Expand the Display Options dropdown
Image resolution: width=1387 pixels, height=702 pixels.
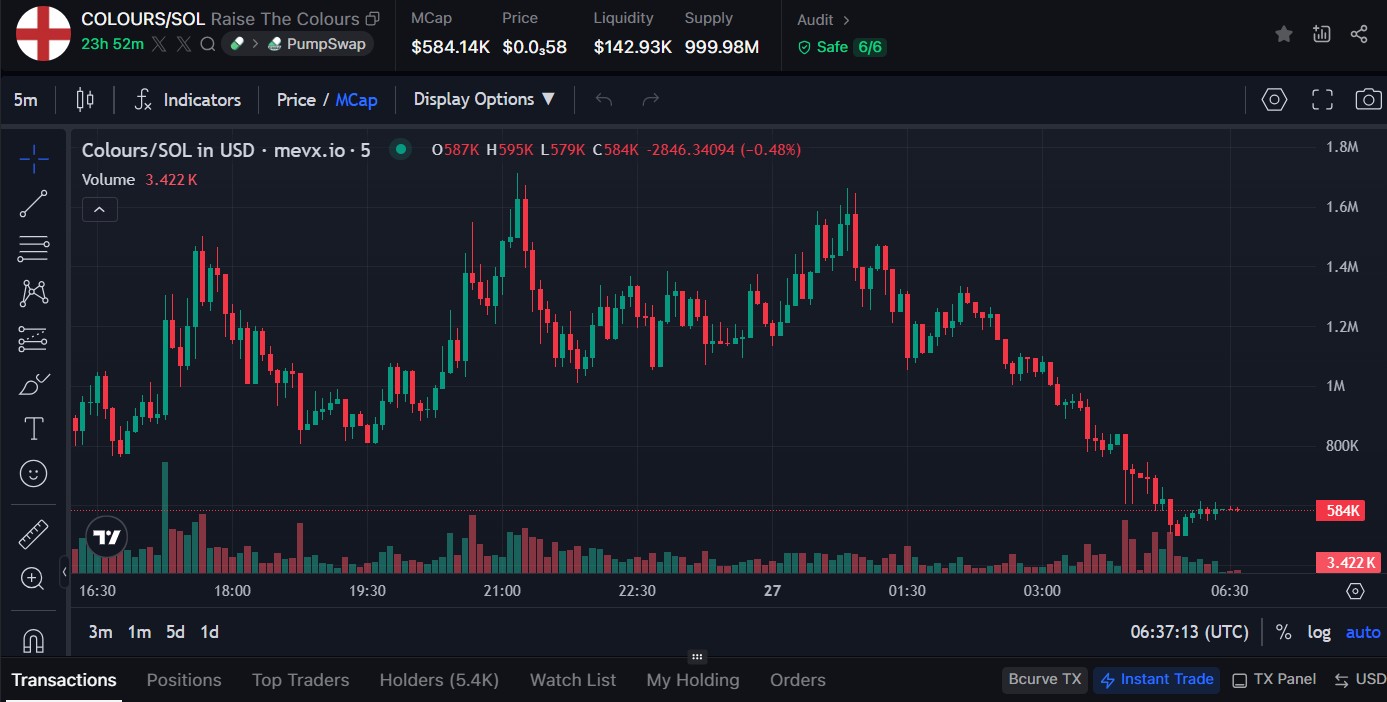pyautogui.click(x=484, y=99)
